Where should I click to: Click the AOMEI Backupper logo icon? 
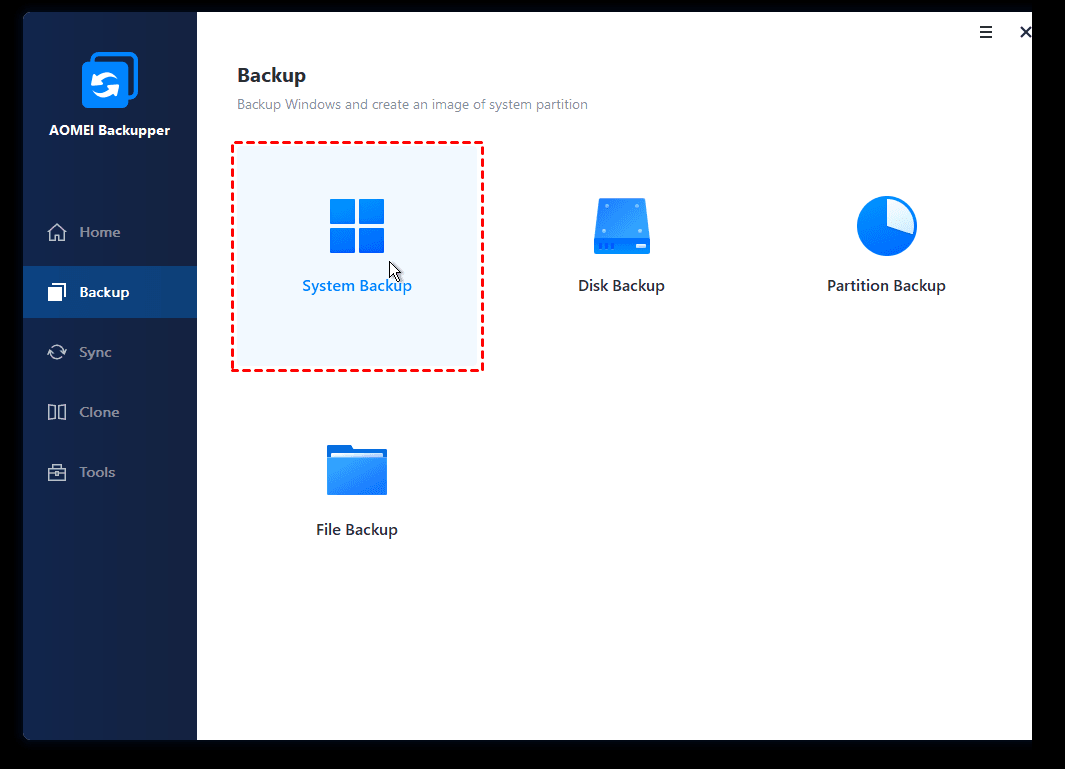109,80
